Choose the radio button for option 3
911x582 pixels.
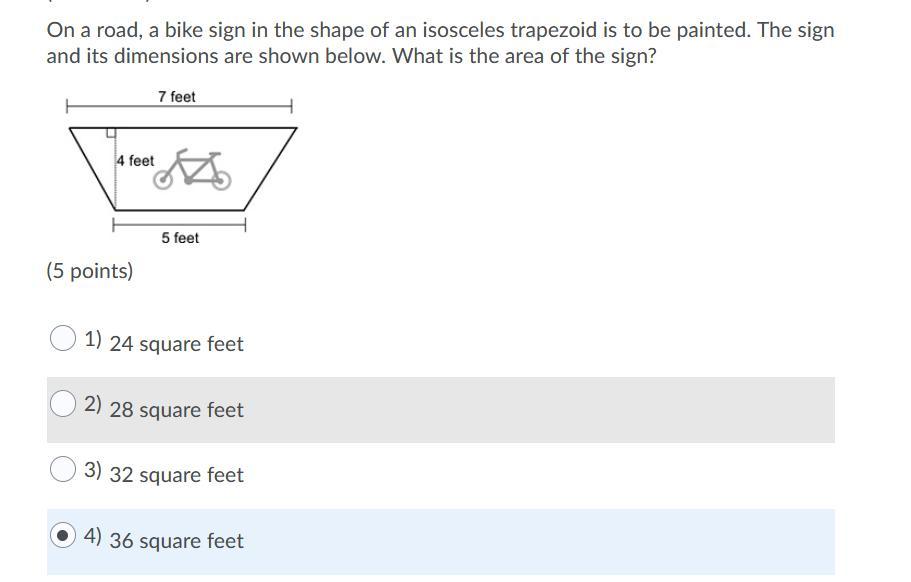coord(63,469)
